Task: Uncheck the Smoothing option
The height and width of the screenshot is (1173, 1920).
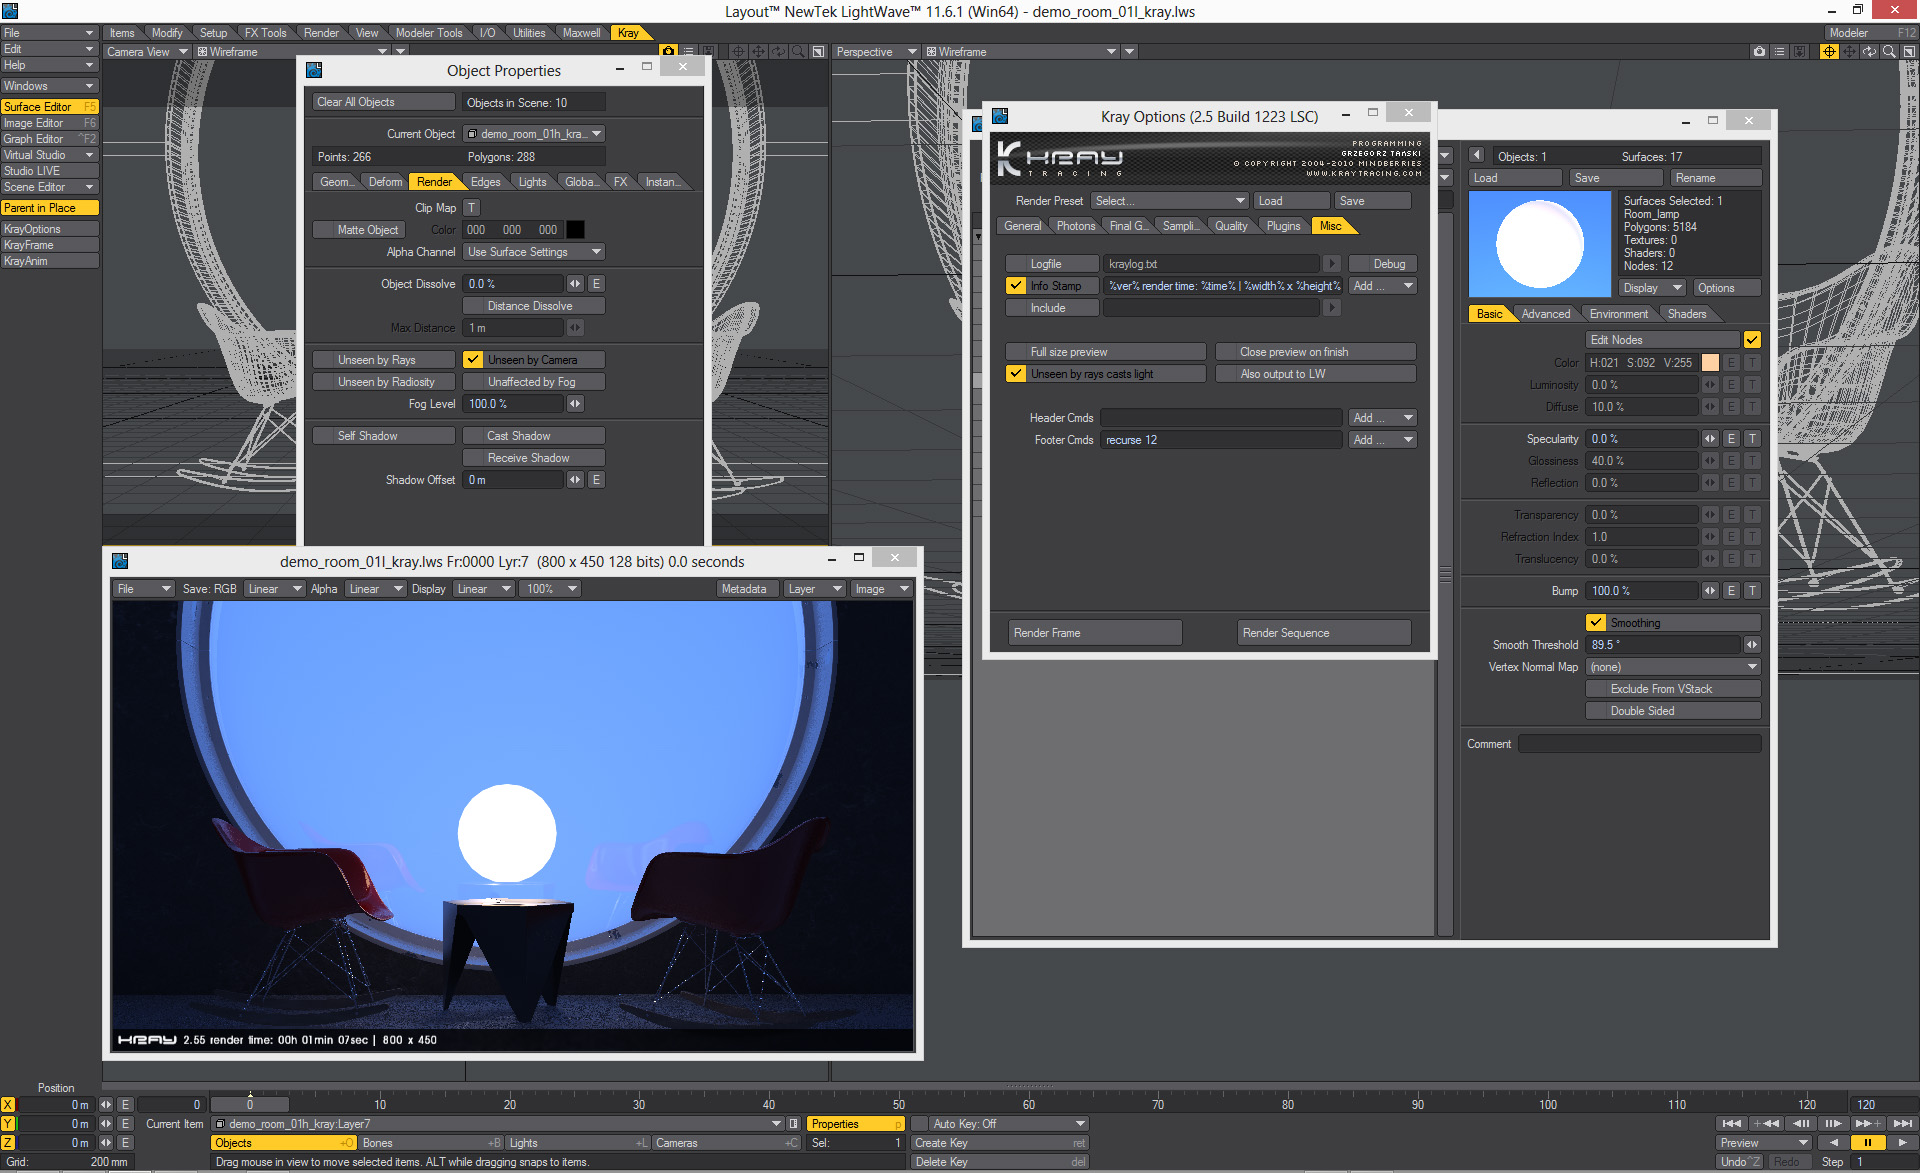Action: 1596,623
